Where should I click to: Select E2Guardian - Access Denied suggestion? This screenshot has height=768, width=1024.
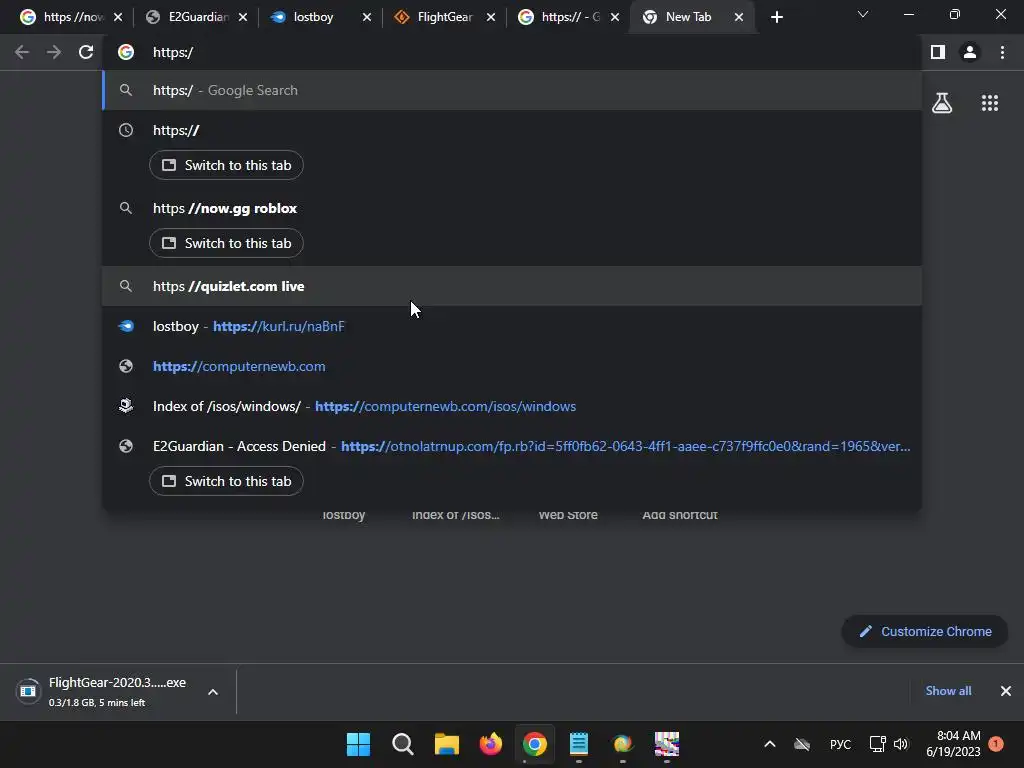512,446
